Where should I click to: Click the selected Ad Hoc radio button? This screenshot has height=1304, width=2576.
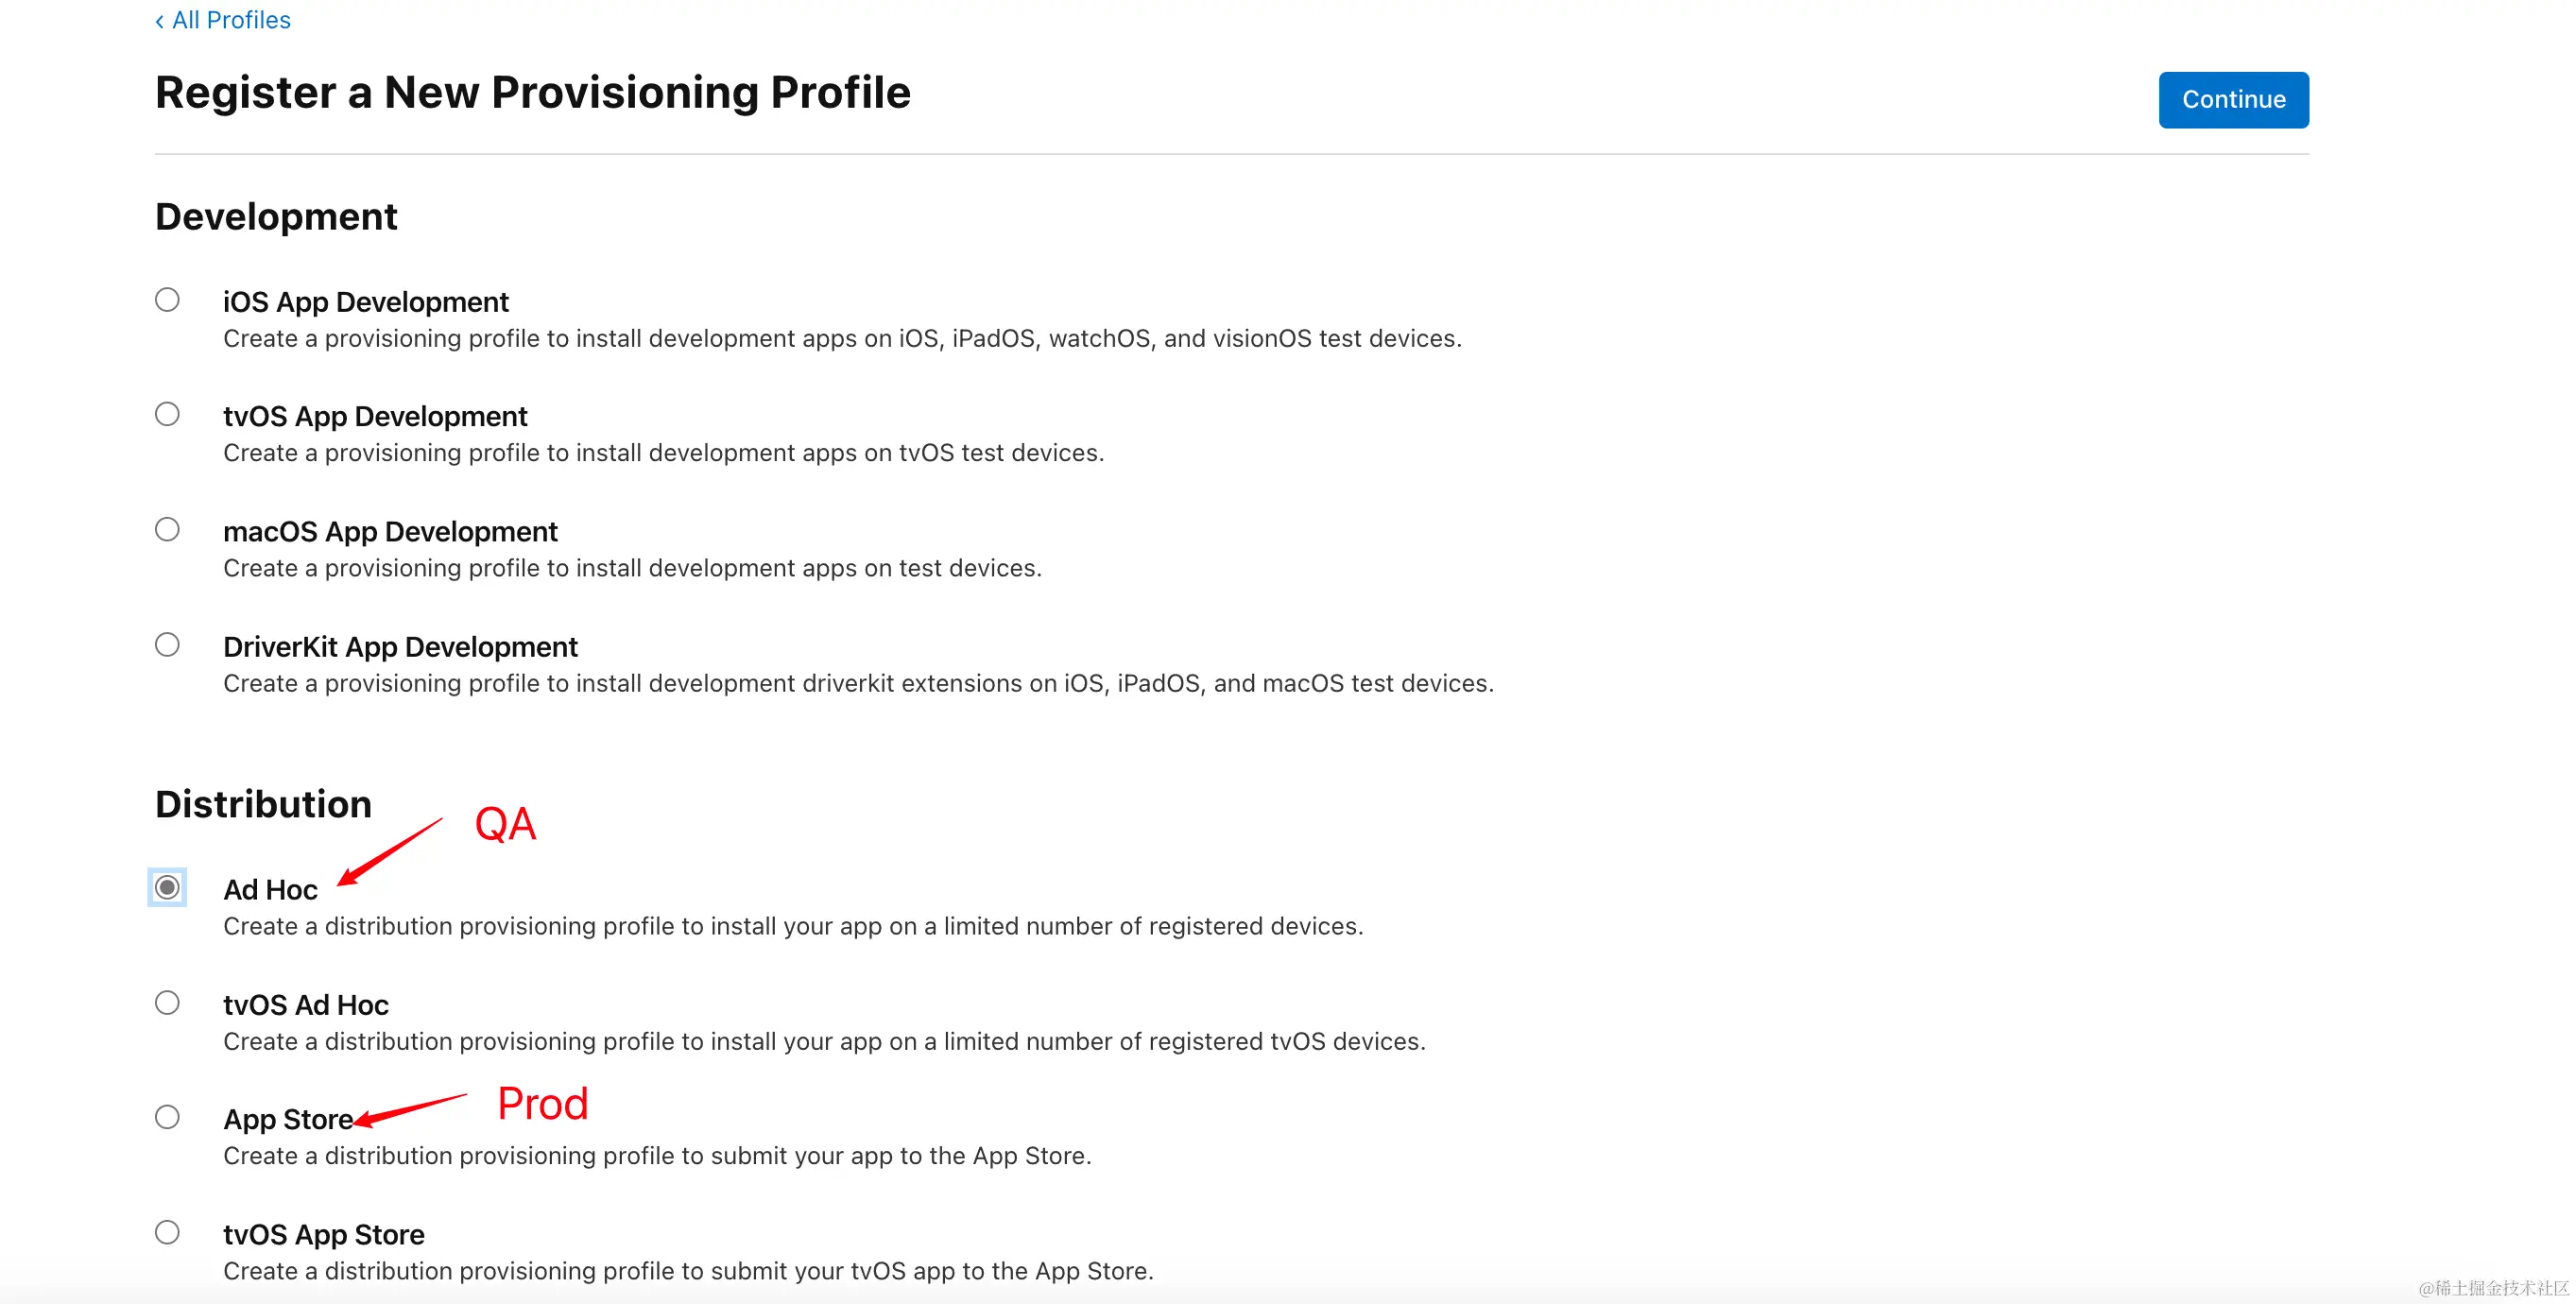[167, 887]
